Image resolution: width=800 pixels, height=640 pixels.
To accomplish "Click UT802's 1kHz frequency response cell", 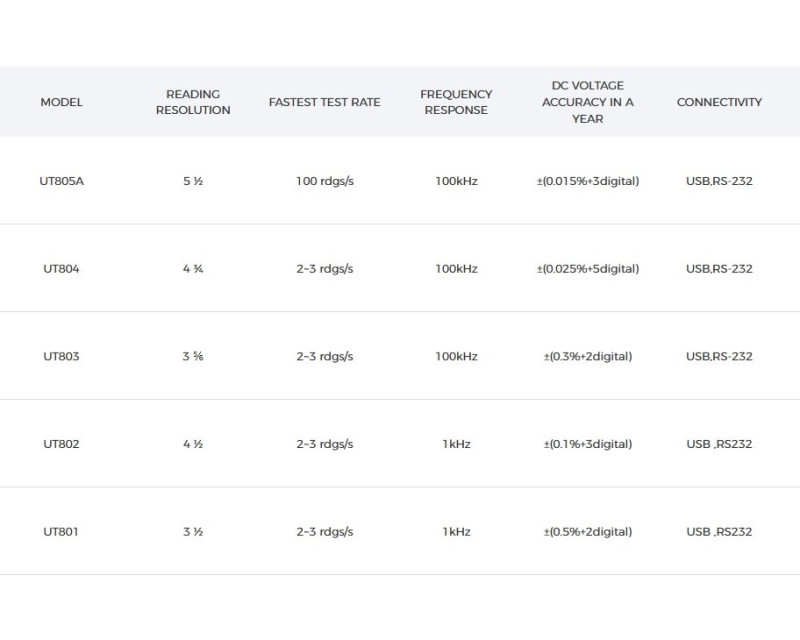I will pyautogui.click(x=456, y=444).
